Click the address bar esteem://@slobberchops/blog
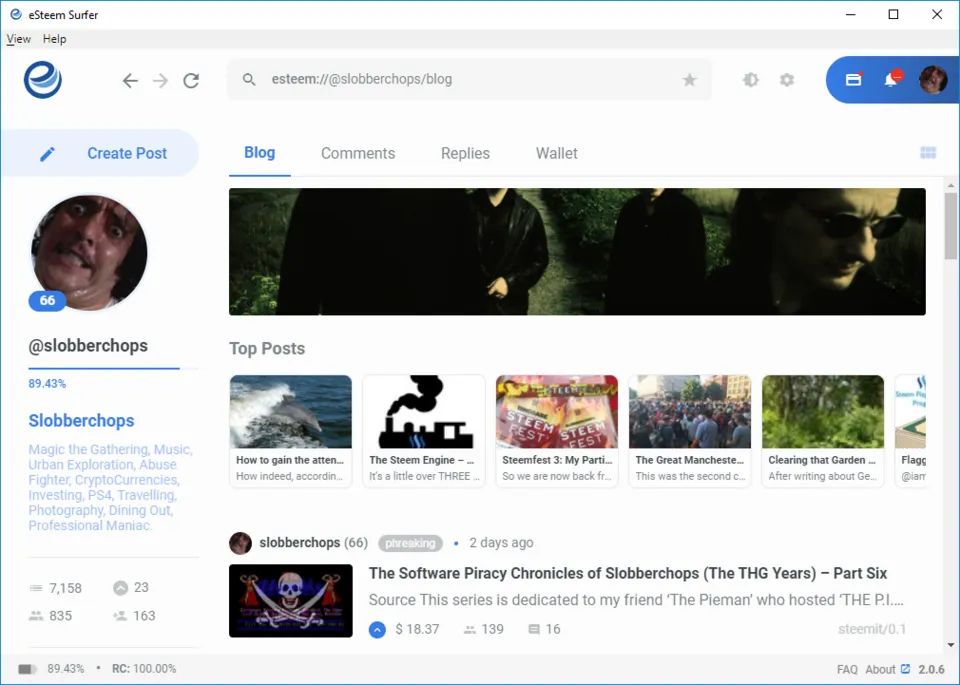The height and width of the screenshot is (685, 960). (x=470, y=80)
